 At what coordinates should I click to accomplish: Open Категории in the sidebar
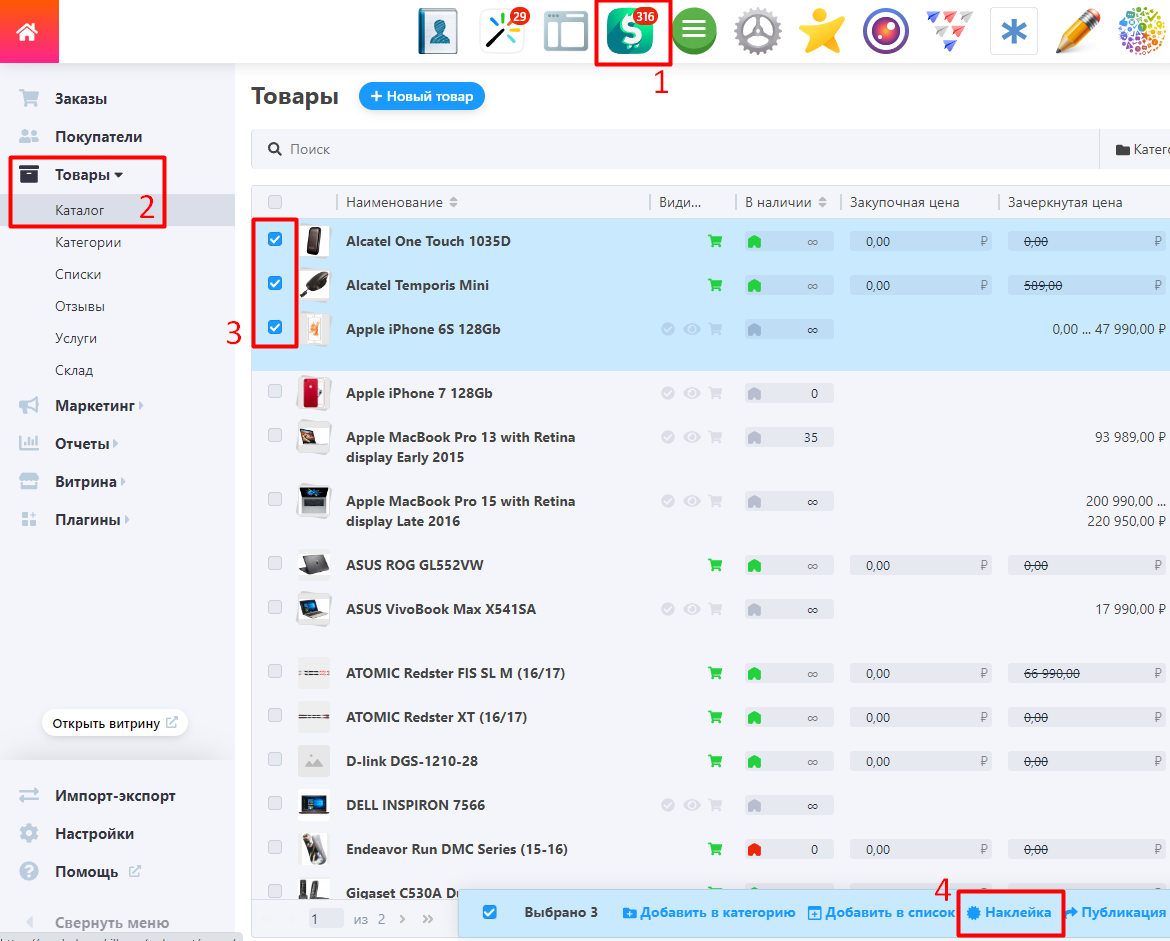pos(88,242)
